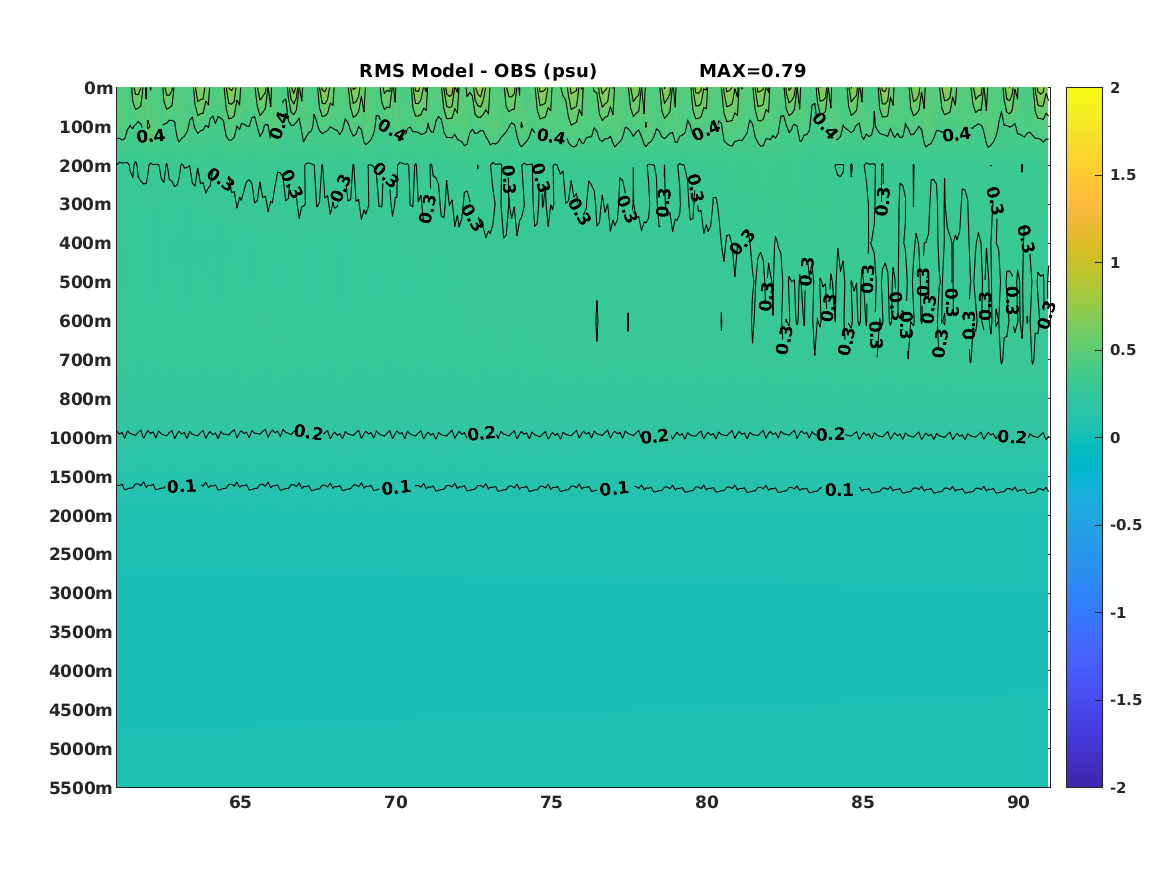Viewport: 1167px width, 875px height.
Task: Click the '4500m' depth axis label
Action: [x=81, y=710]
